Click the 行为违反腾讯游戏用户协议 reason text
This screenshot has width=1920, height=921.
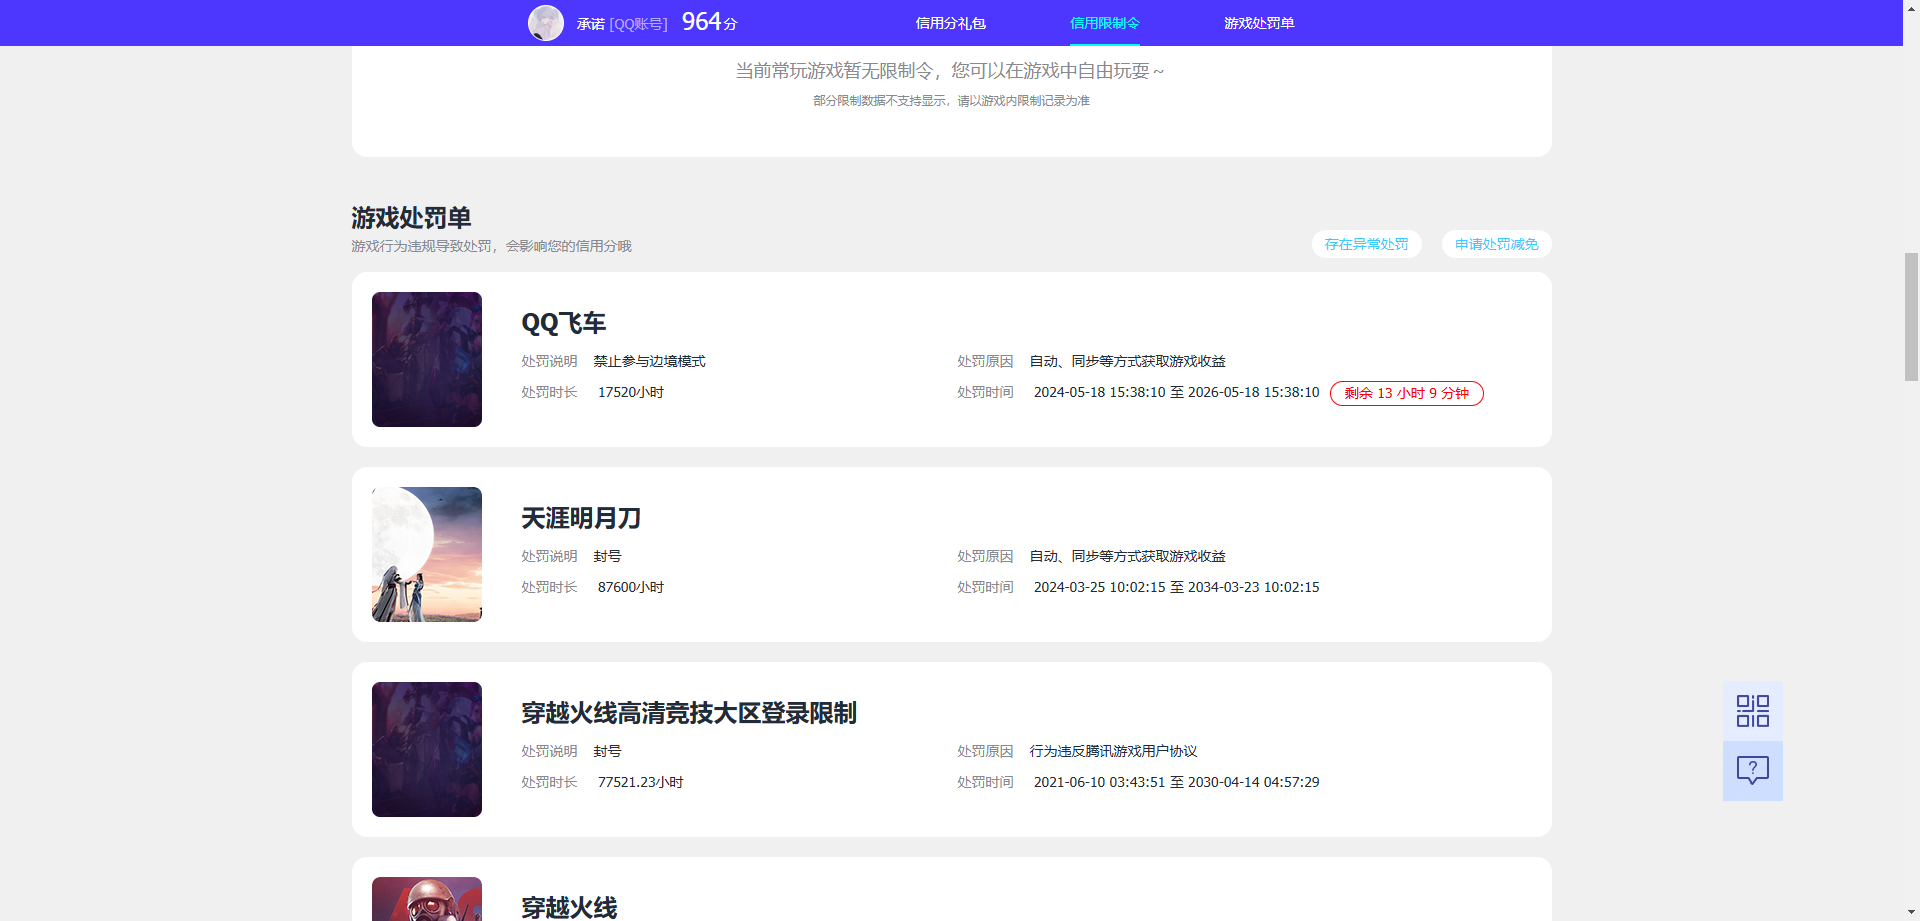coord(1113,751)
